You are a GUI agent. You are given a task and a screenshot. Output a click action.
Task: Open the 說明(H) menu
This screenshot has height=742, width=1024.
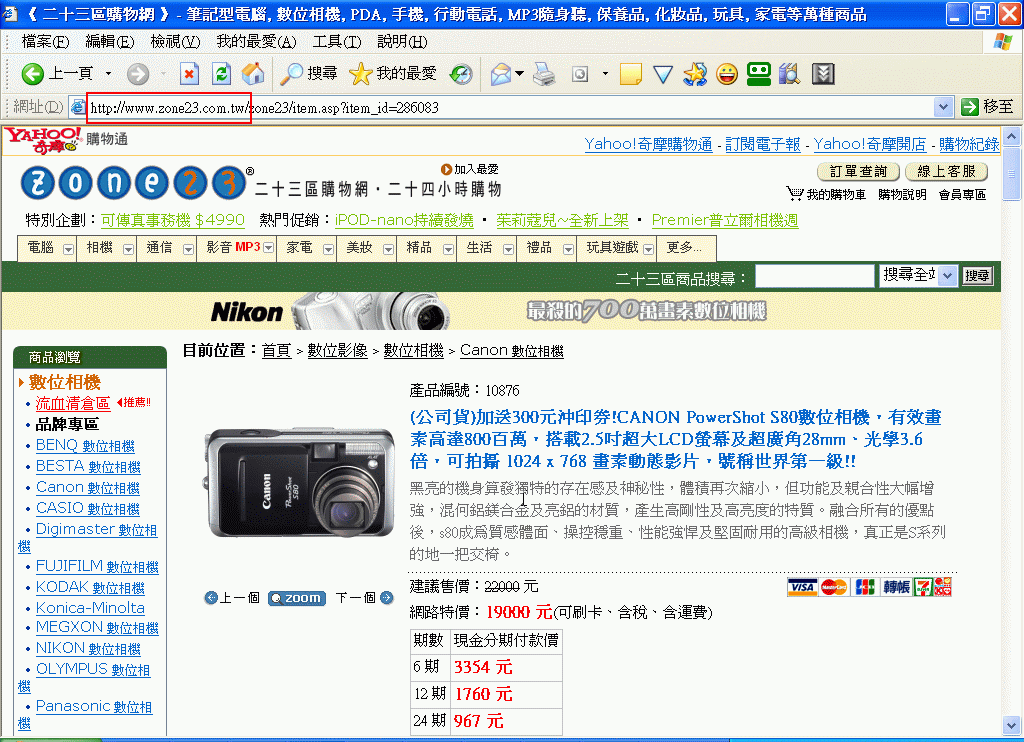402,42
